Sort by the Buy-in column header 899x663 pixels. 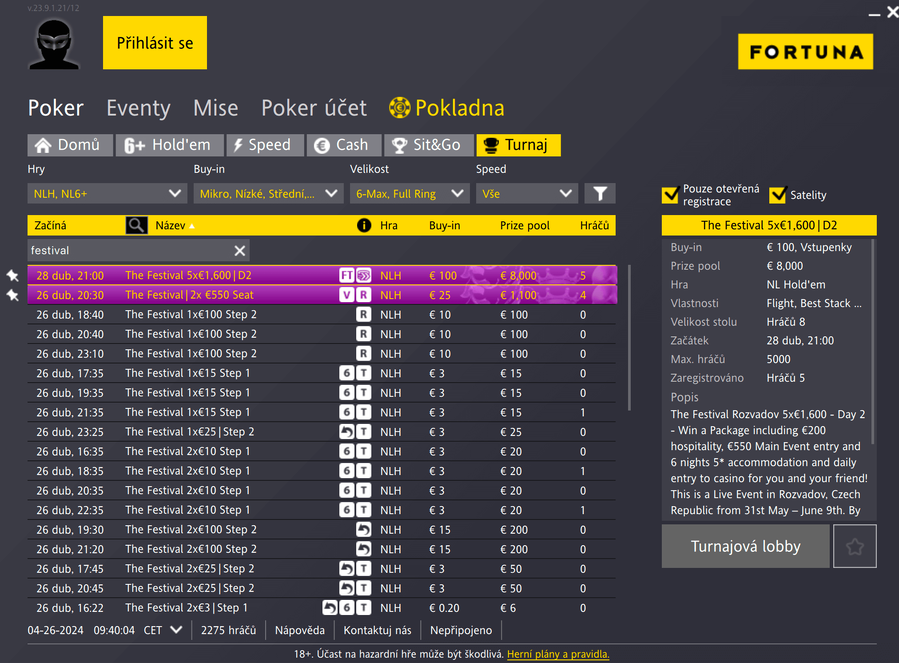[444, 225]
